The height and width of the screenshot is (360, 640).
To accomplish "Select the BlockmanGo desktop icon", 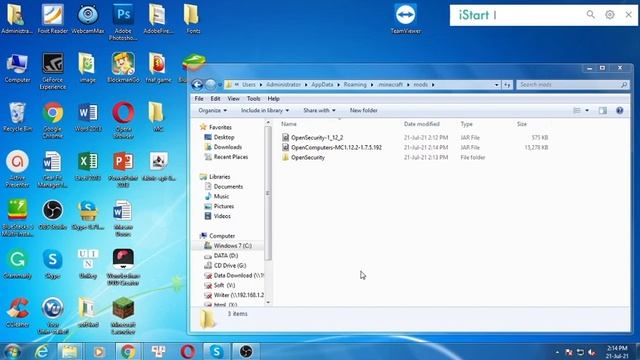I will click(x=123, y=68).
